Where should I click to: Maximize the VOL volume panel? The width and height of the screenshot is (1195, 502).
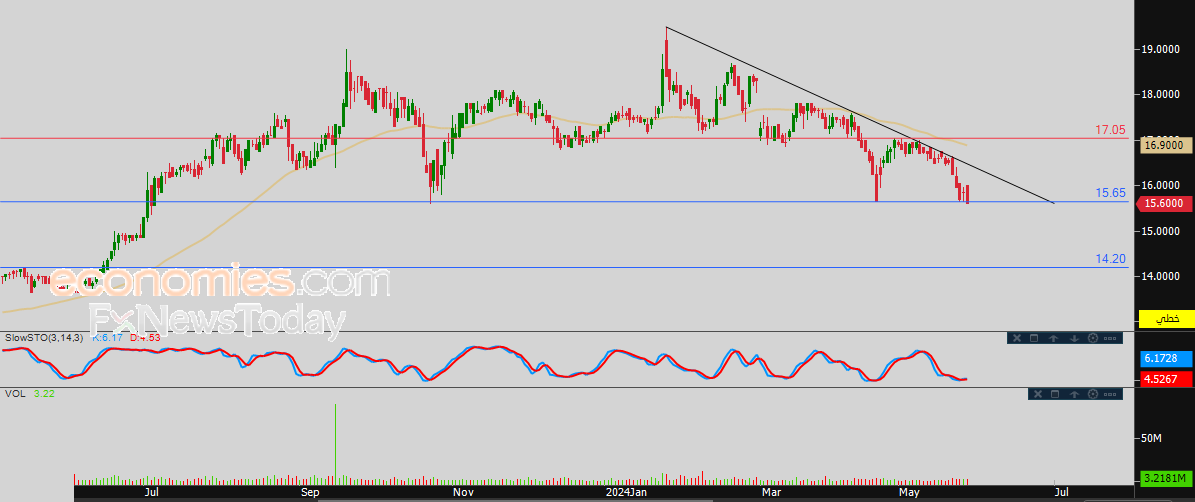(x=1055, y=395)
